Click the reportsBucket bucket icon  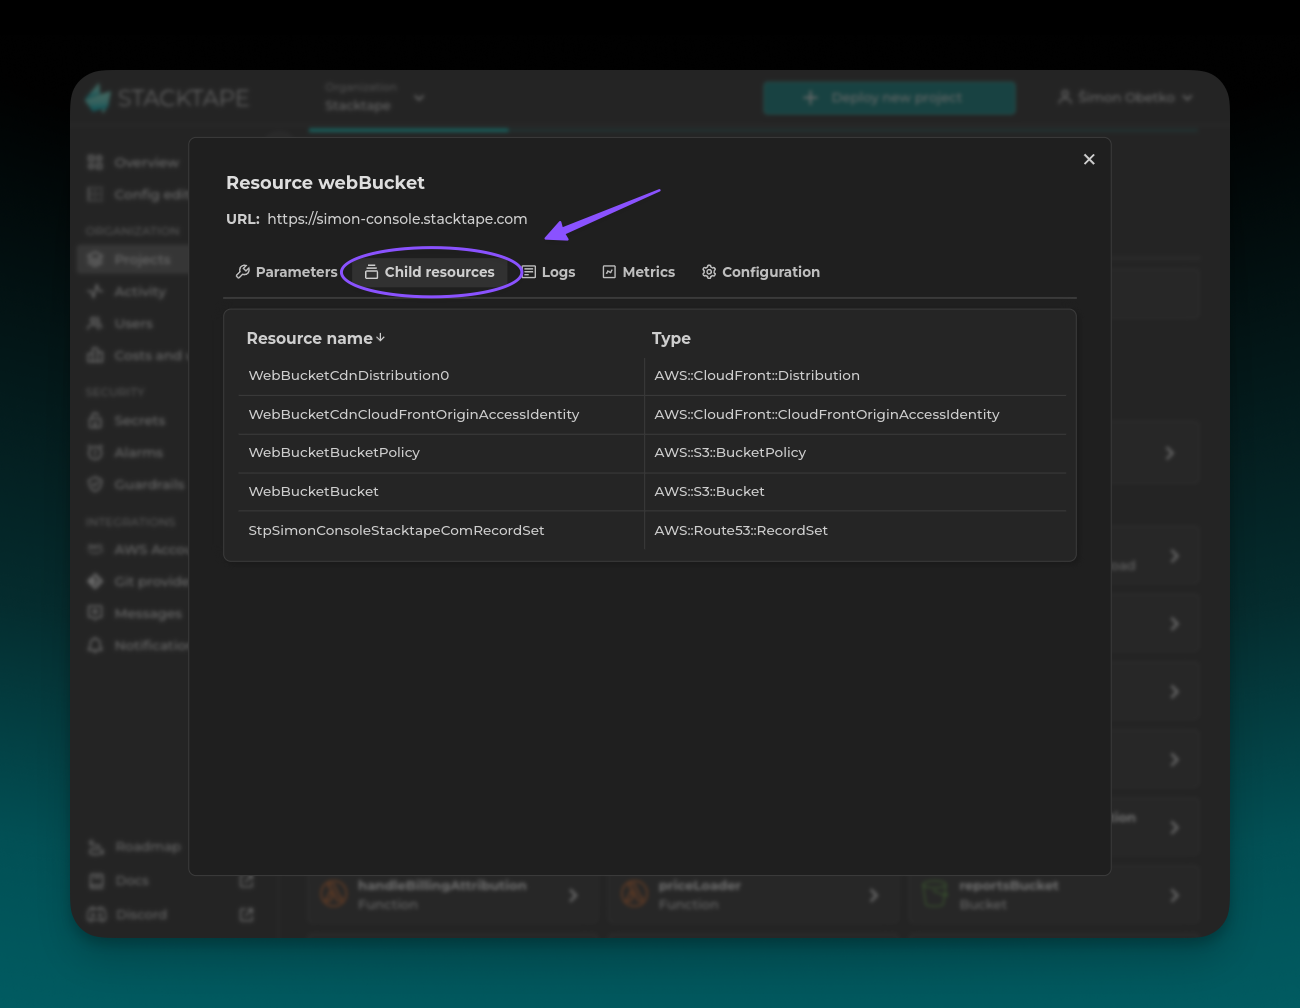pyautogui.click(x=934, y=893)
